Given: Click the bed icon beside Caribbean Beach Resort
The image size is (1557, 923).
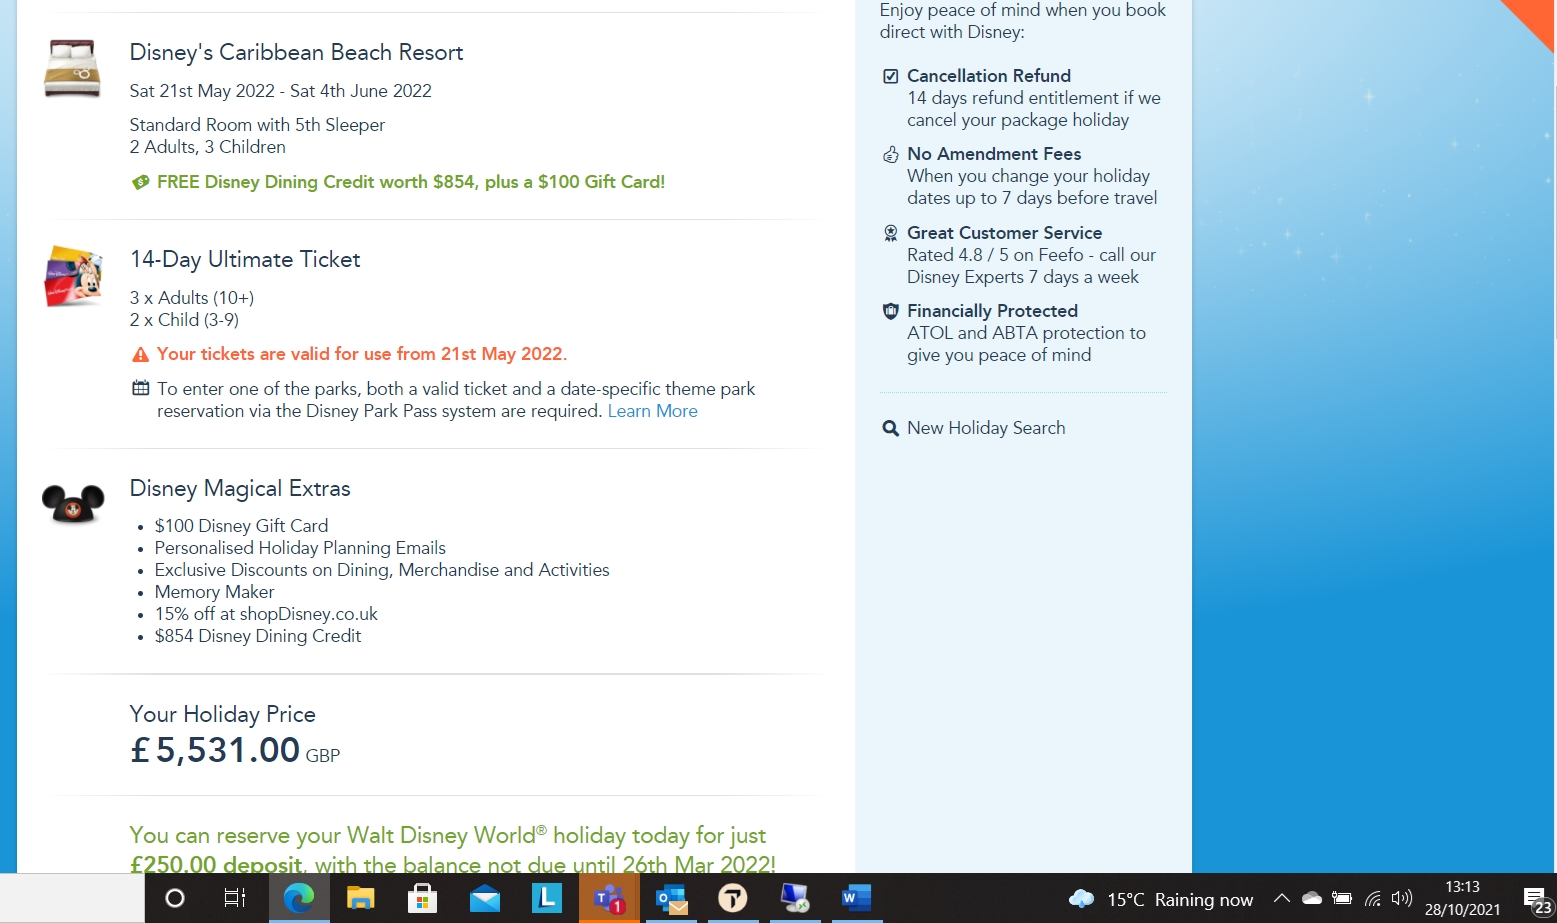Looking at the screenshot, I should point(72,68).
